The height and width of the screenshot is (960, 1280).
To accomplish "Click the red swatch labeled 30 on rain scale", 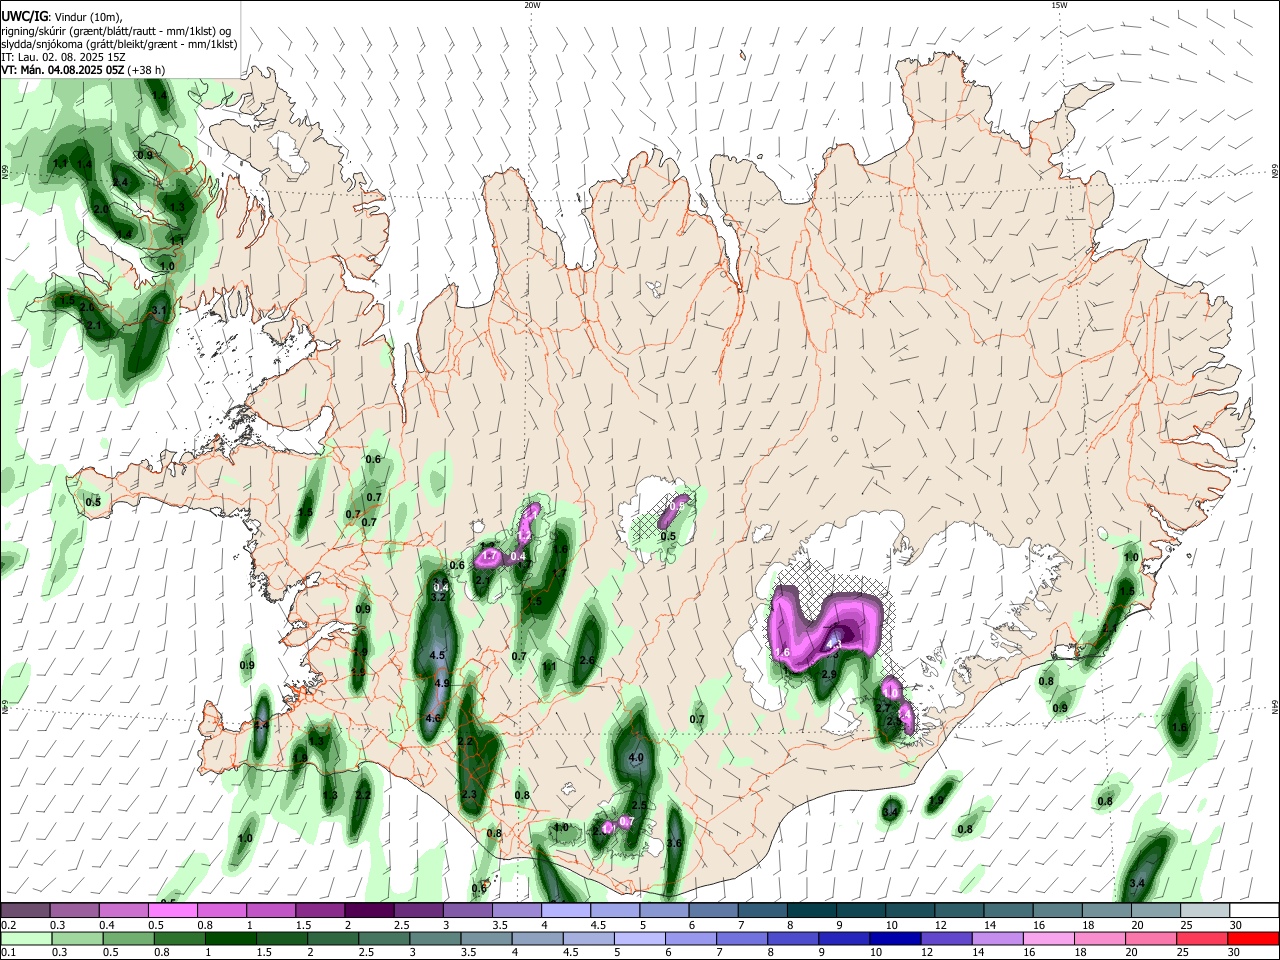I will 1252,938.
